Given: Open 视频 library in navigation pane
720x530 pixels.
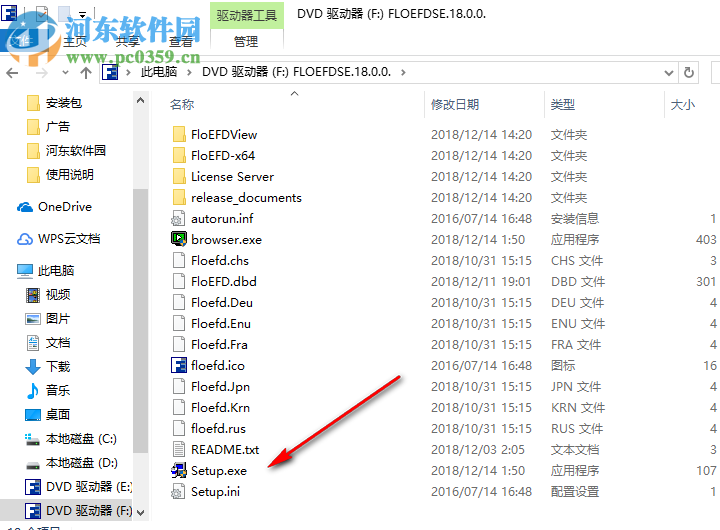Looking at the screenshot, I should coord(58,294).
